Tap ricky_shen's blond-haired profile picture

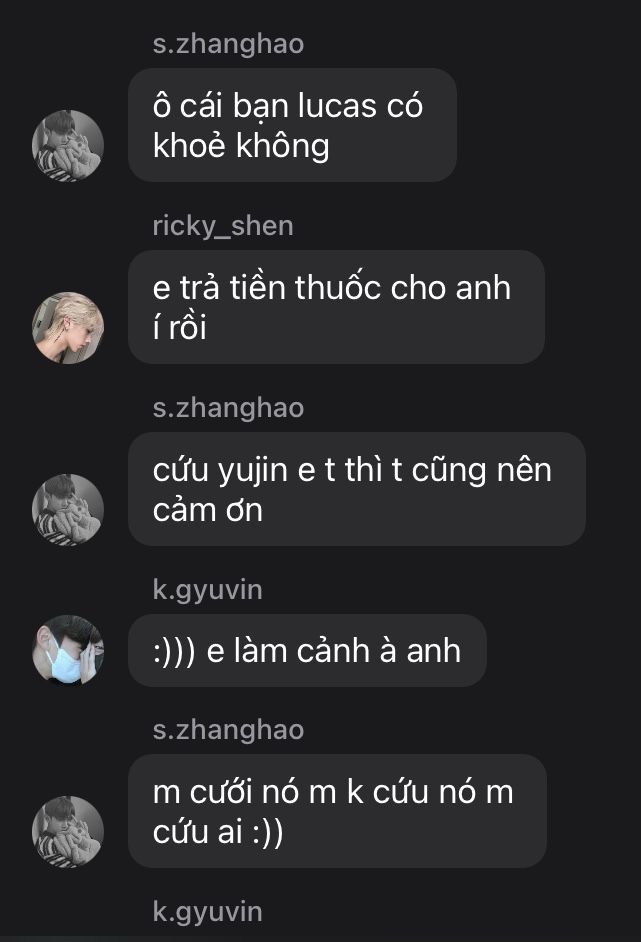tap(67, 327)
